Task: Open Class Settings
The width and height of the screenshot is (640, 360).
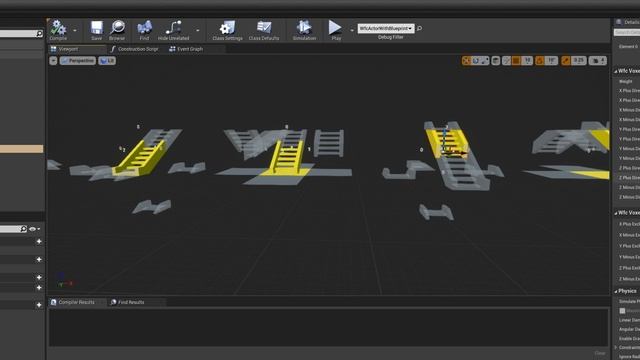Action: click(x=227, y=30)
